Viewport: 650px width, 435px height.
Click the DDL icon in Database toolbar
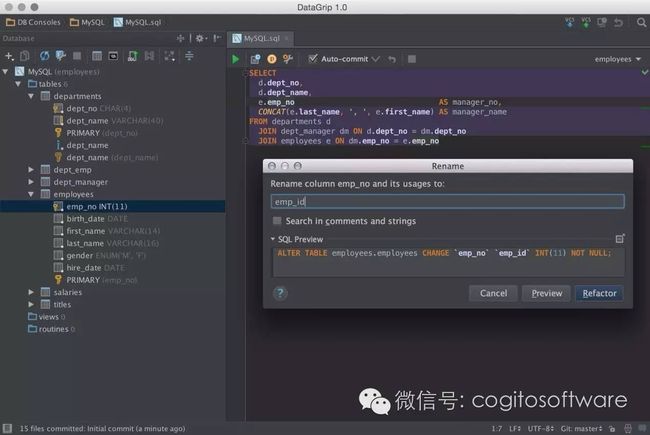click(x=133, y=56)
